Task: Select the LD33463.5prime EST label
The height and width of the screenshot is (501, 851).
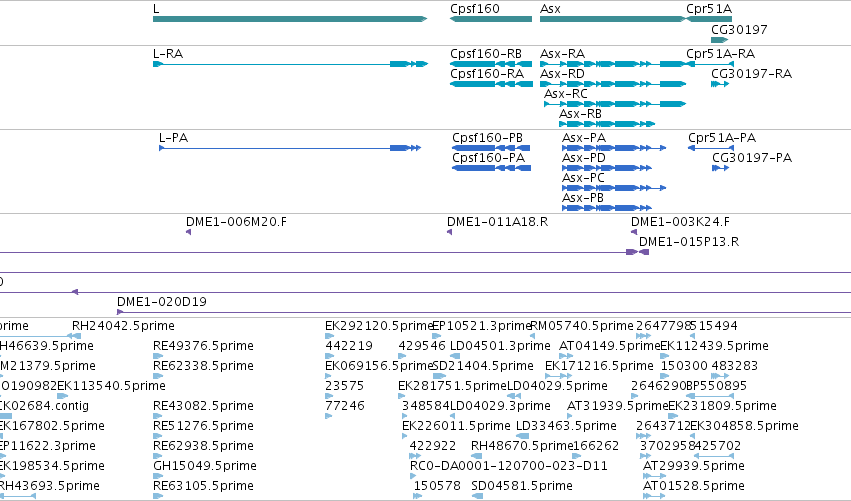Action: (566, 426)
